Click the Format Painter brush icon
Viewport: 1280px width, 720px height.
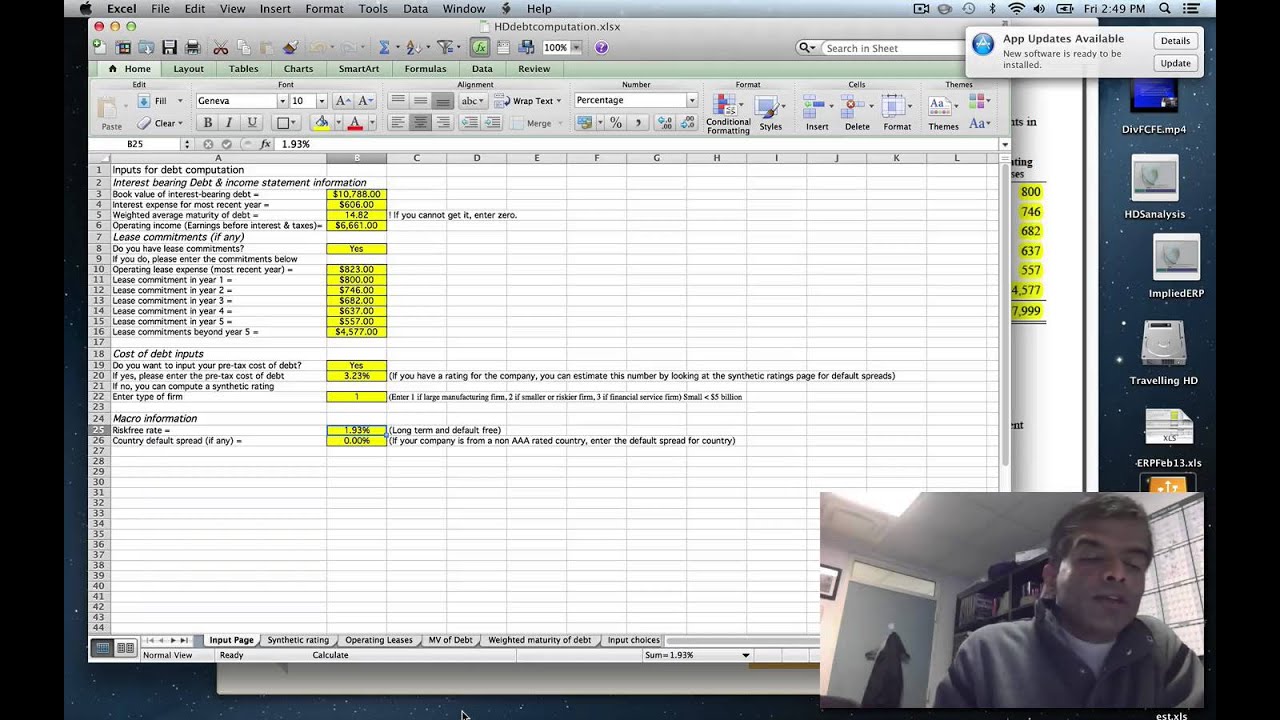[290, 47]
